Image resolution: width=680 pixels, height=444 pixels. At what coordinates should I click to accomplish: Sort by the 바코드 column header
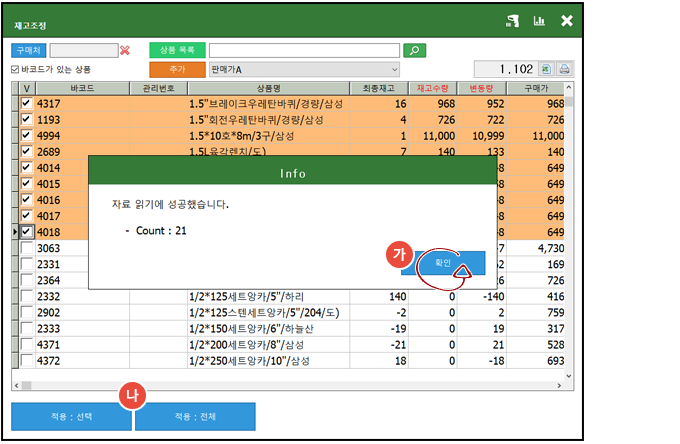pyautogui.click(x=82, y=88)
